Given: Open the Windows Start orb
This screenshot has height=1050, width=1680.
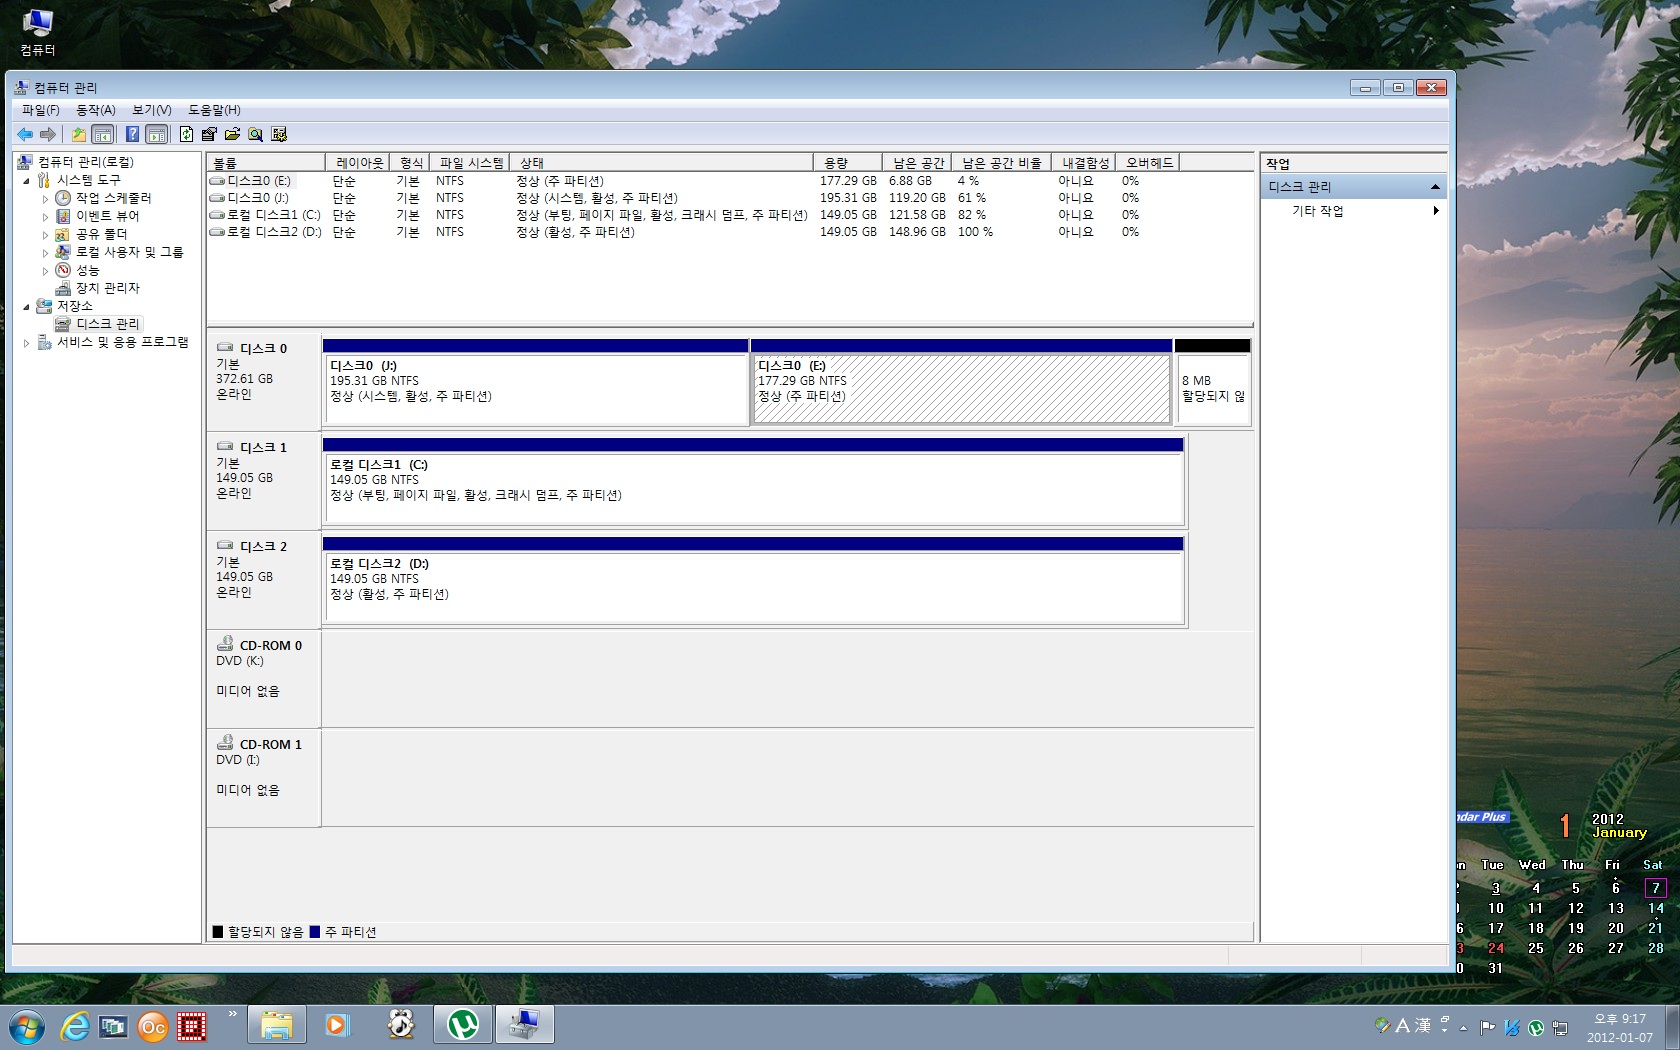Looking at the screenshot, I should (27, 1027).
